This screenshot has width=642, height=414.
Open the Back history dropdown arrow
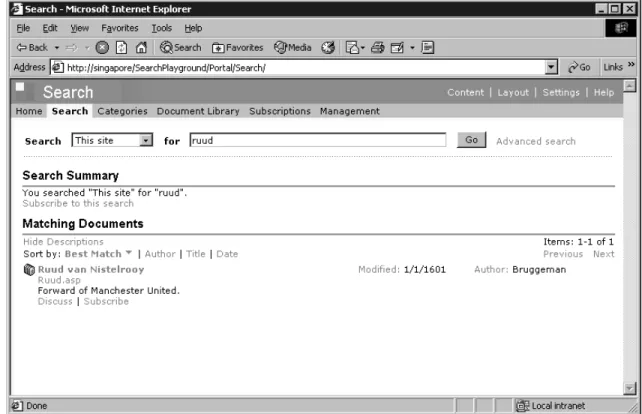point(57,48)
